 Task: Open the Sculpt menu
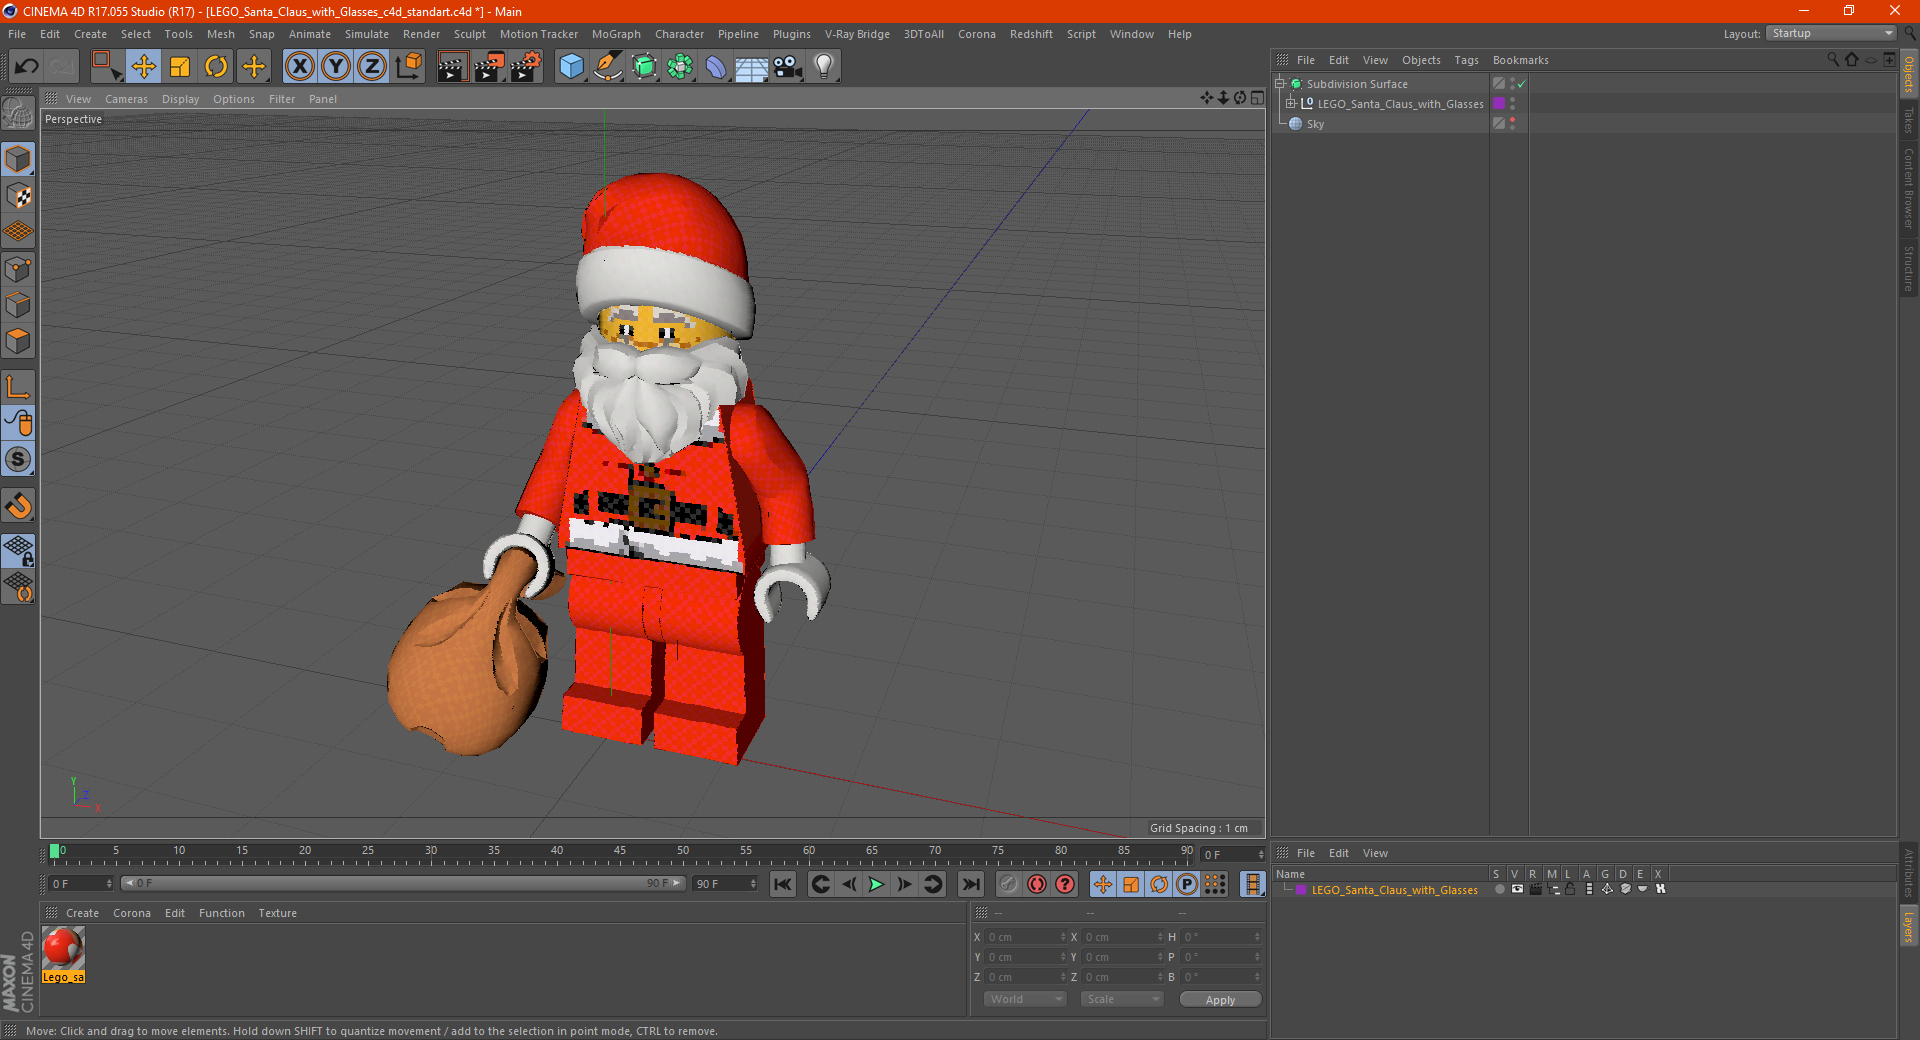[x=469, y=34]
